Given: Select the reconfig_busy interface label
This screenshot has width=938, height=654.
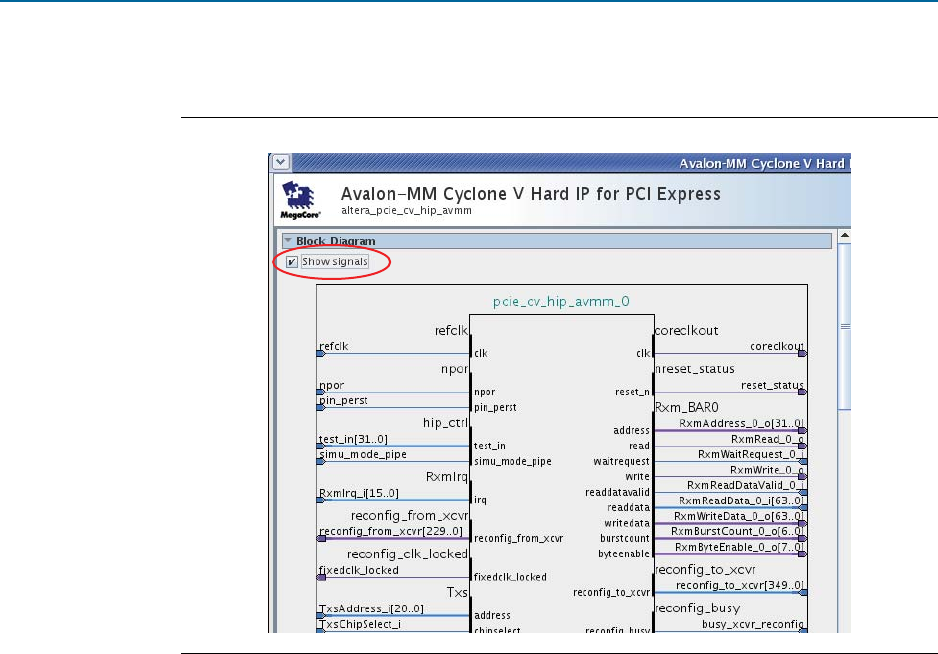Looking at the screenshot, I should [698, 608].
